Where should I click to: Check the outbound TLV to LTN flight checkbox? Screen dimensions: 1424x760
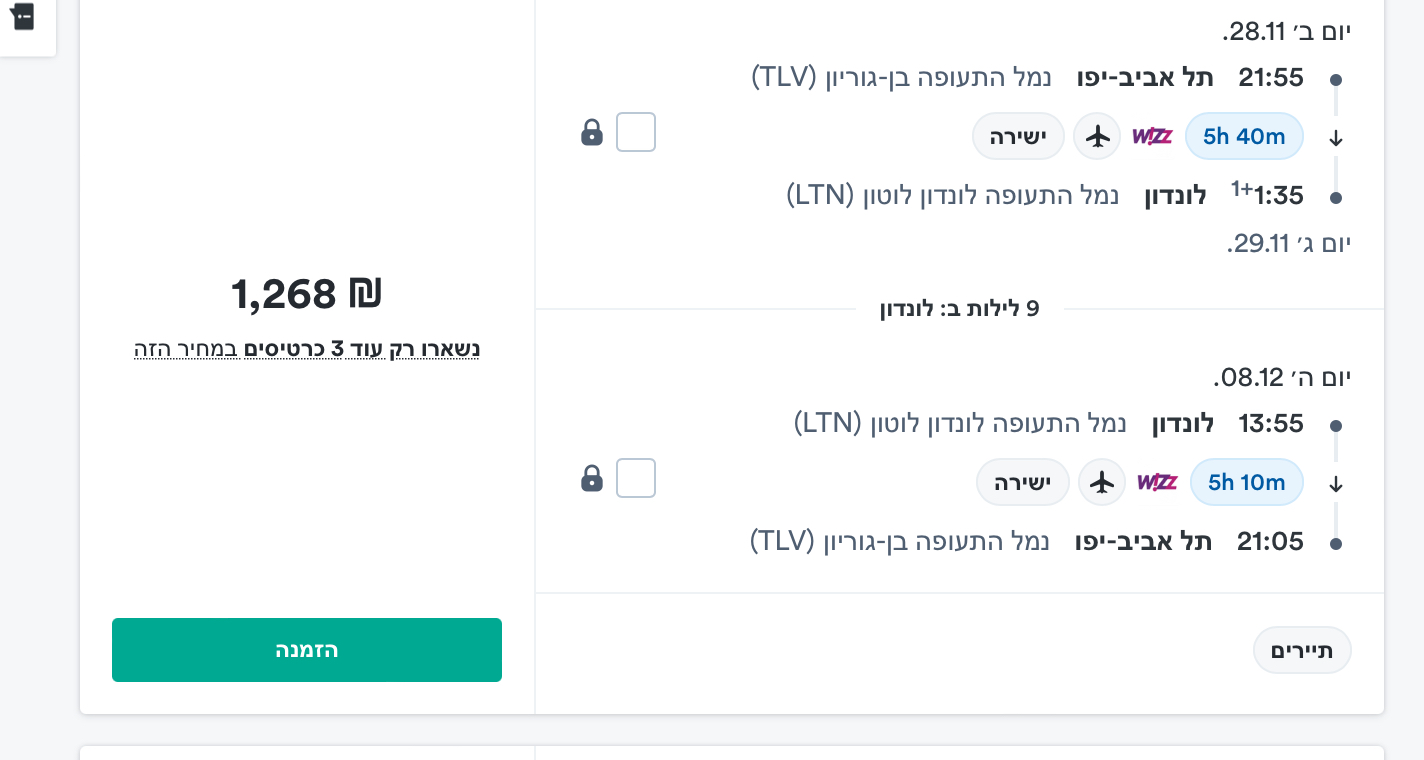click(636, 132)
